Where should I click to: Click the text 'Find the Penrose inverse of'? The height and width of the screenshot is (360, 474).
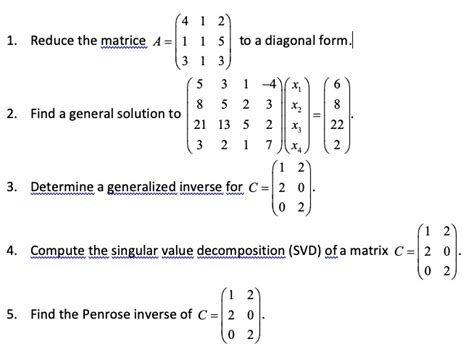pos(111,314)
